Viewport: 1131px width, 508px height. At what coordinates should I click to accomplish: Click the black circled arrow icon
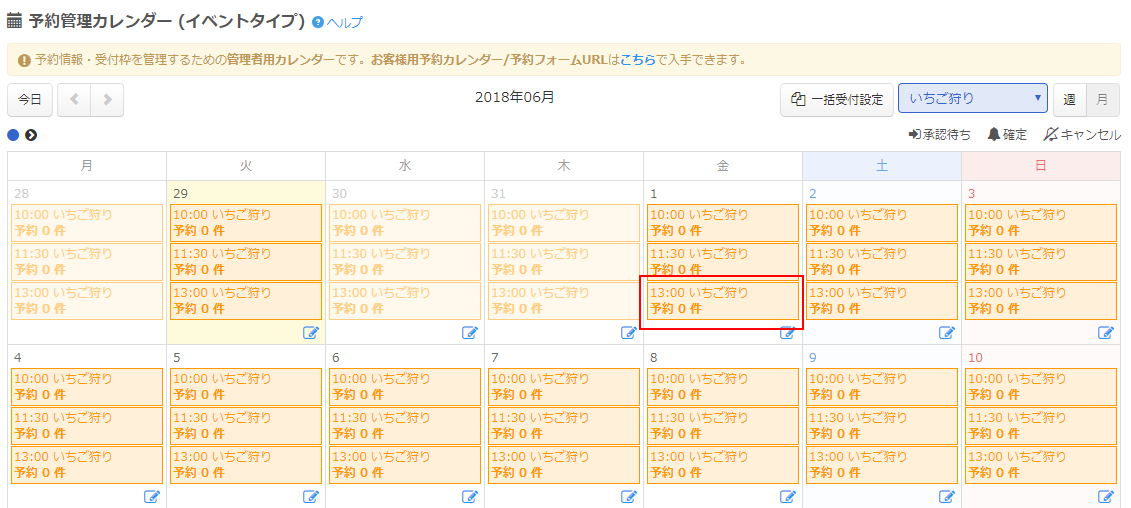(x=31, y=135)
